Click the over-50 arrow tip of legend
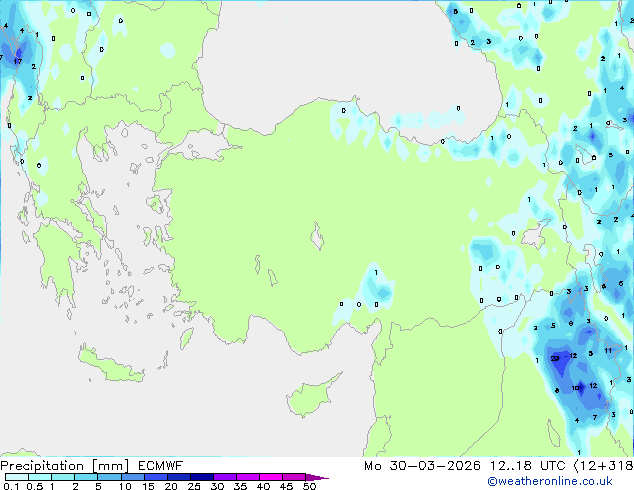 tap(317, 477)
